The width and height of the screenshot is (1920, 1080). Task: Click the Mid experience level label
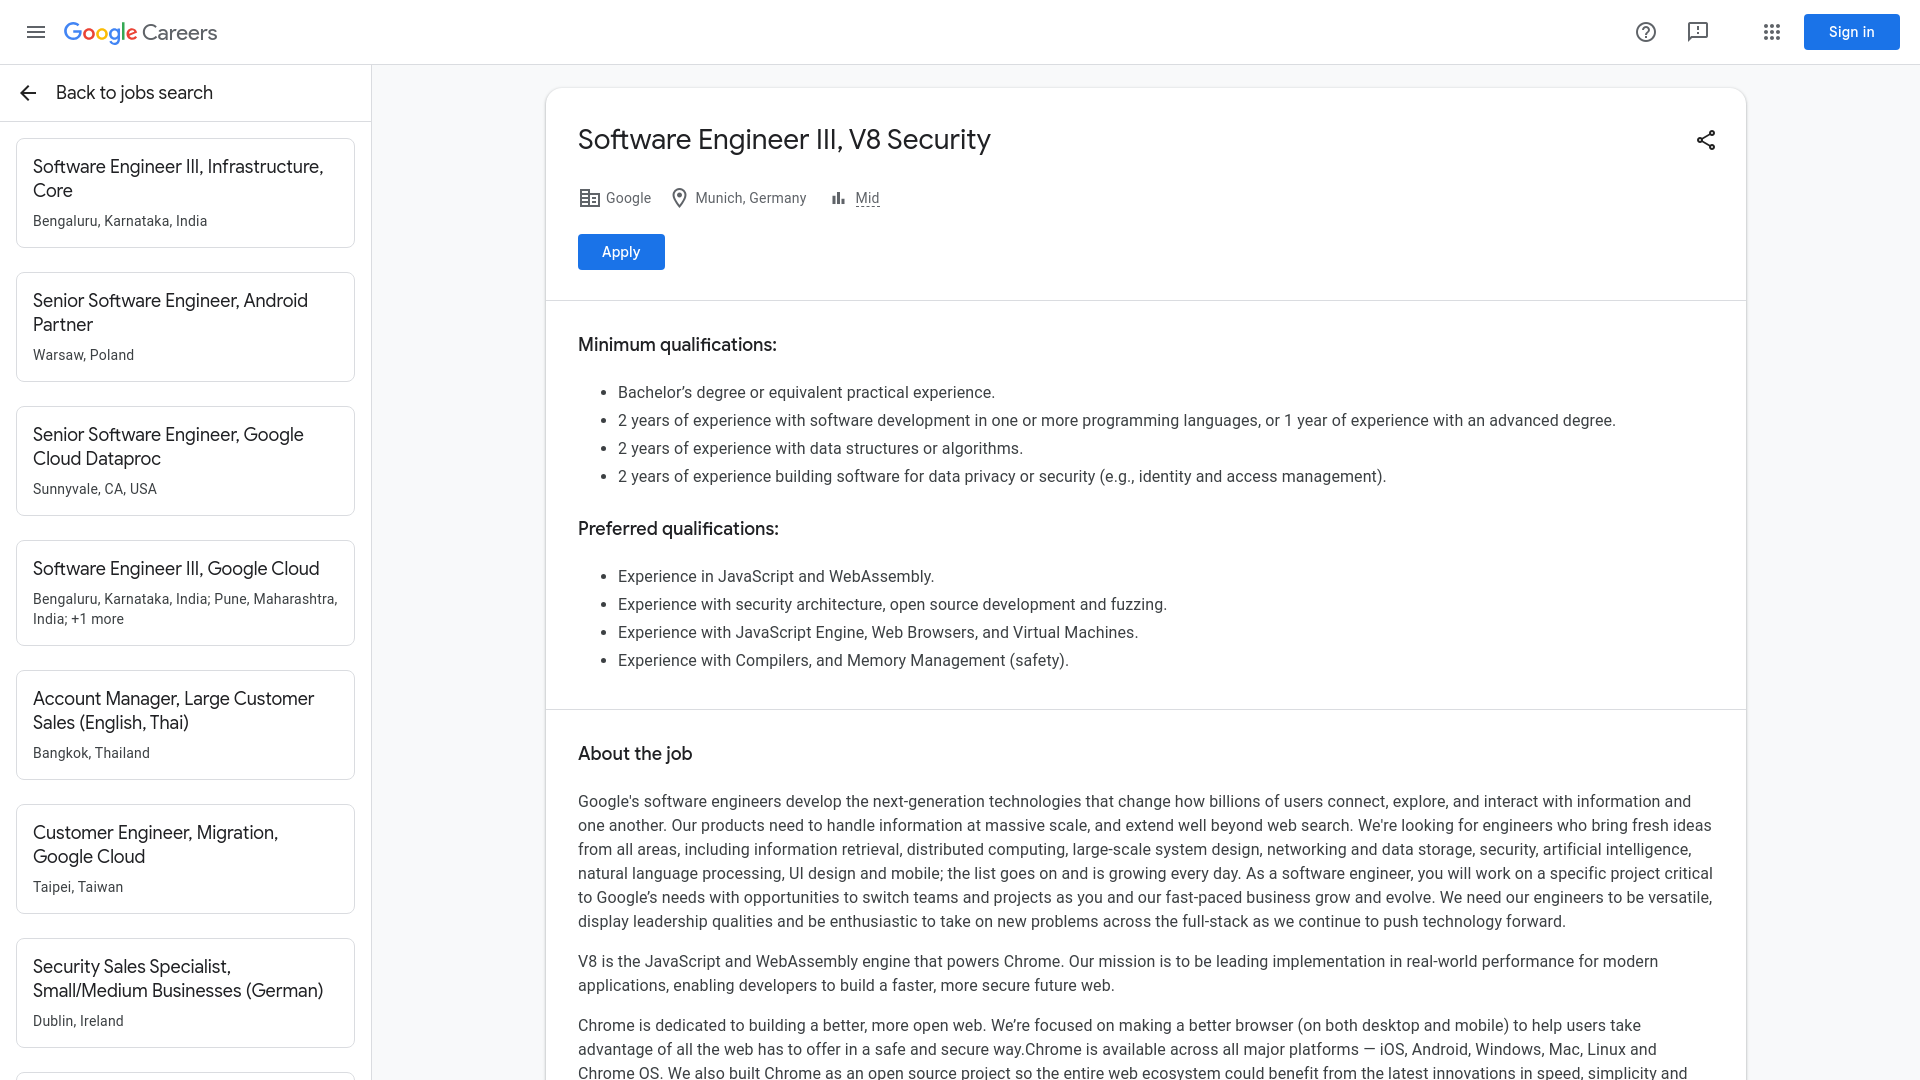pyautogui.click(x=867, y=198)
